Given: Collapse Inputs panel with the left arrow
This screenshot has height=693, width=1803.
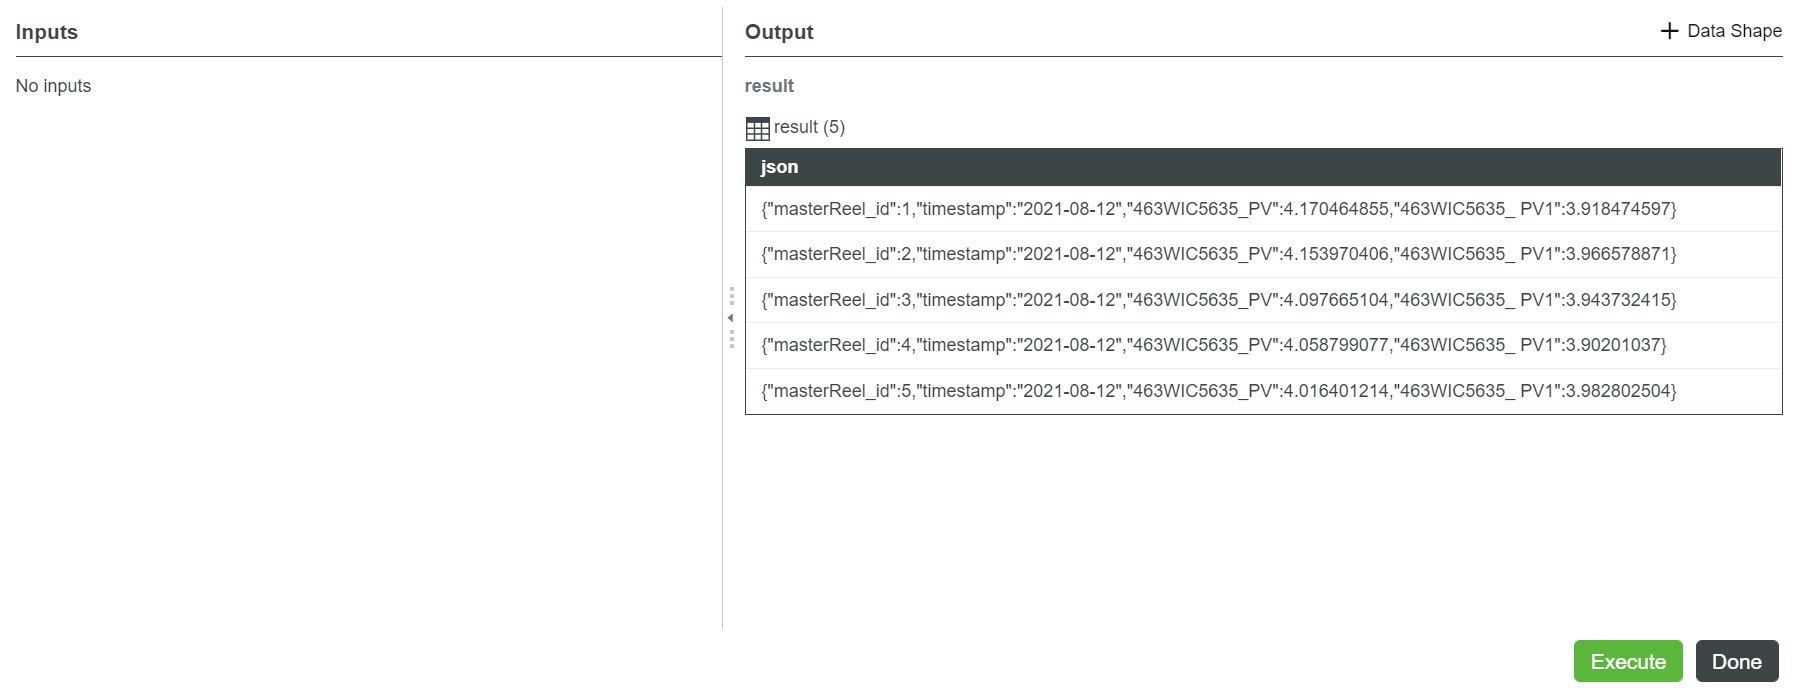Looking at the screenshot, I should 730,318.
